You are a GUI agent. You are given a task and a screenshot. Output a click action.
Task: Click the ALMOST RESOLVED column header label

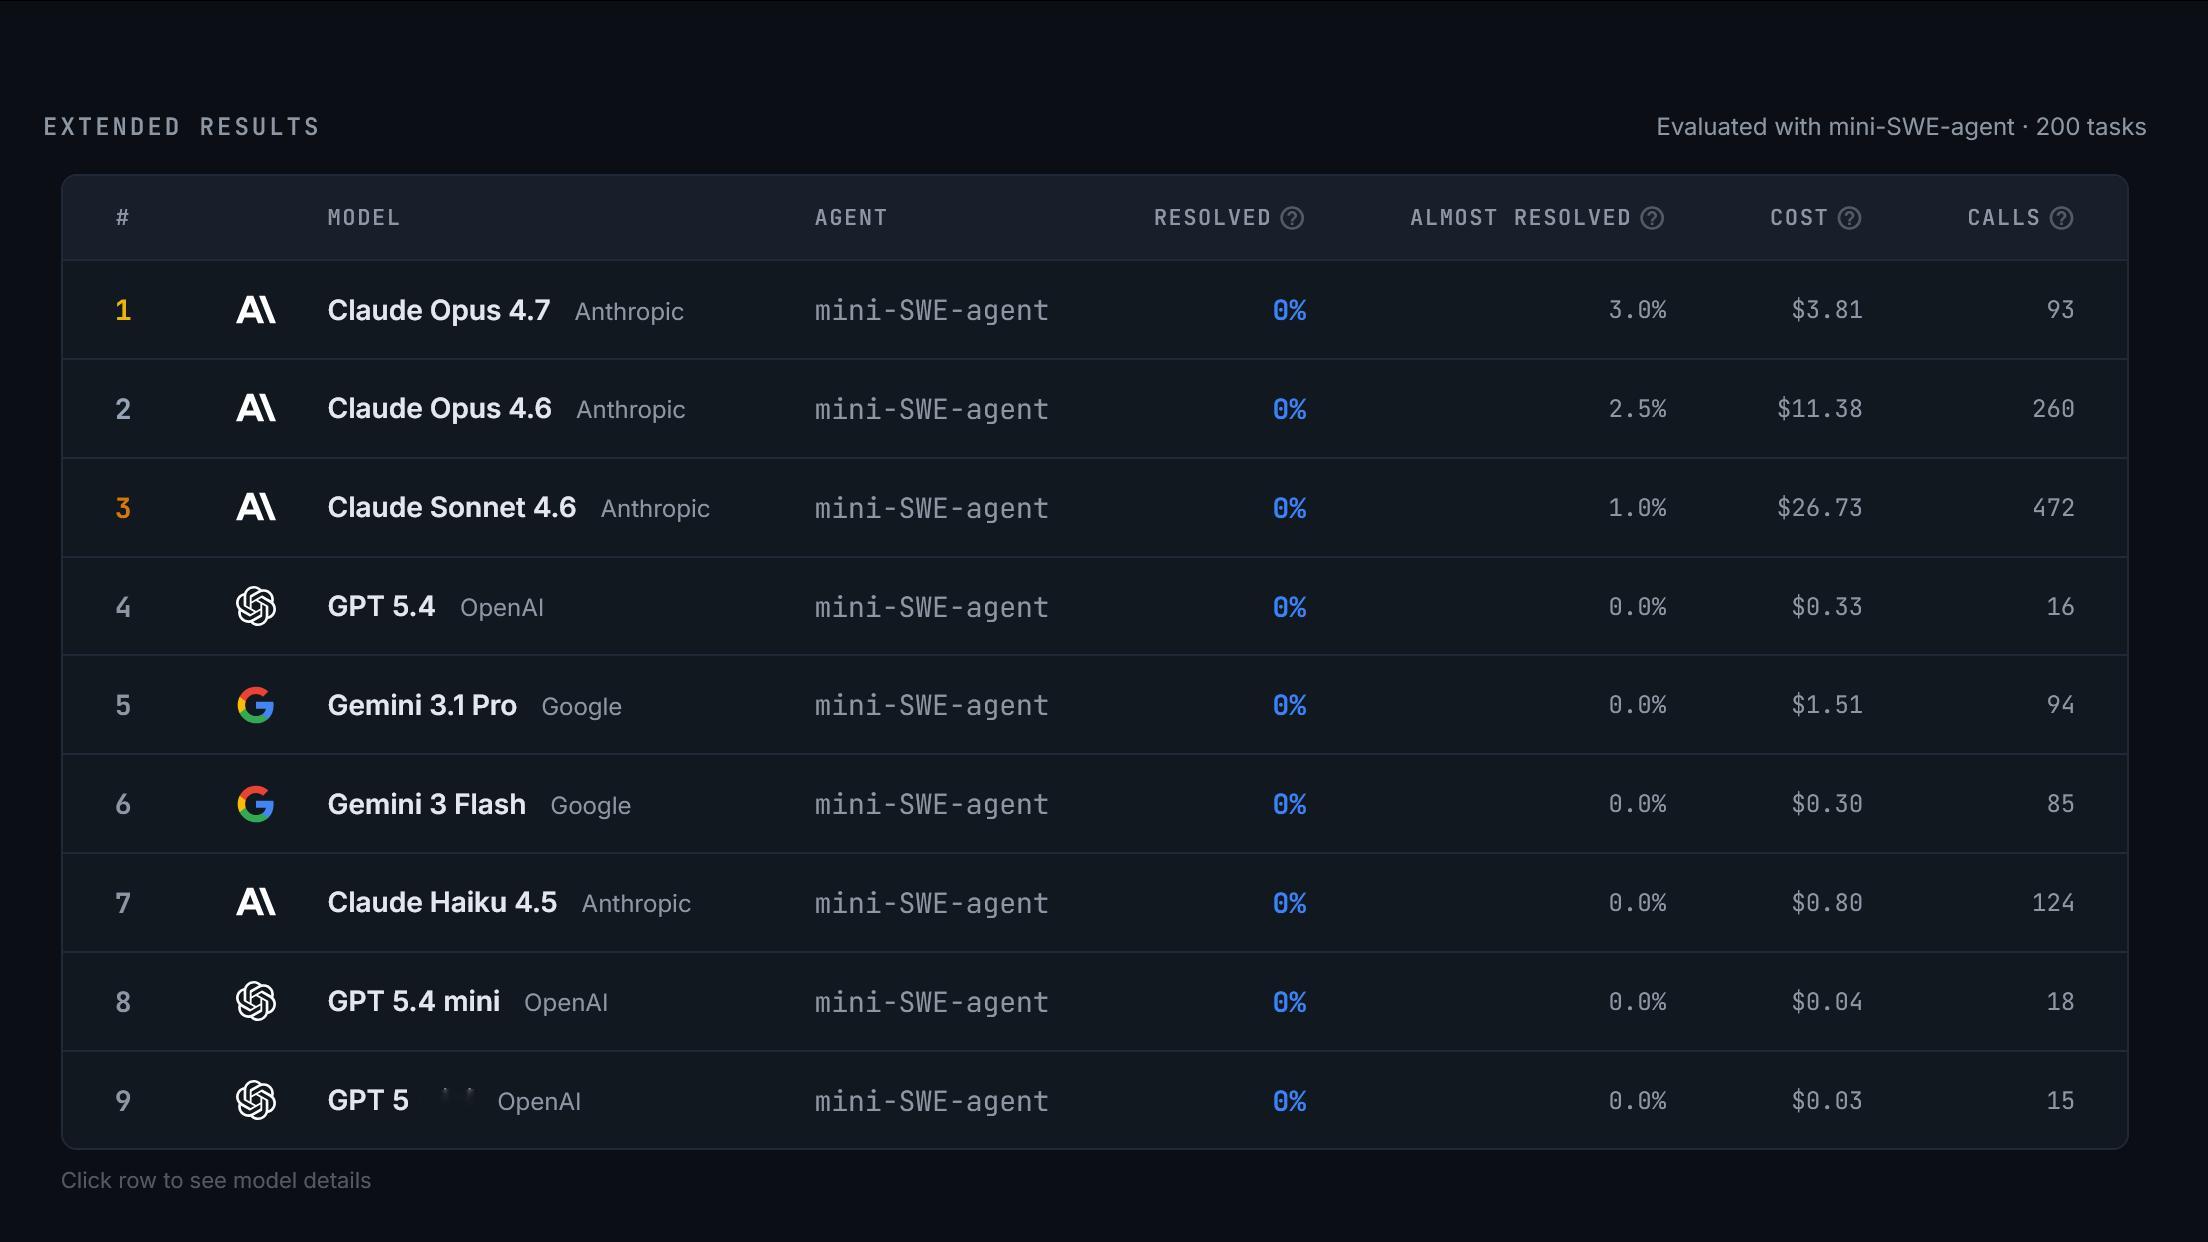pos(1520,218)
